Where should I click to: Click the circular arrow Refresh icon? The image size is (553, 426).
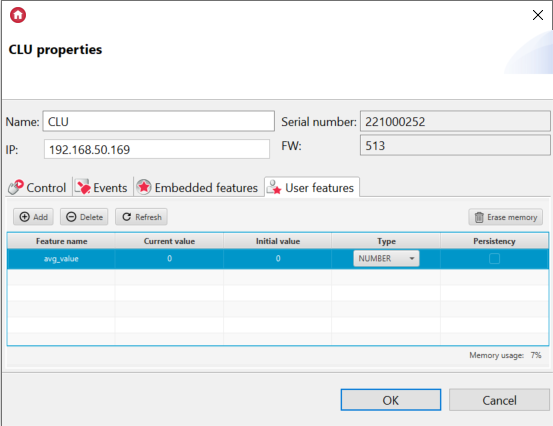(127, 217)
